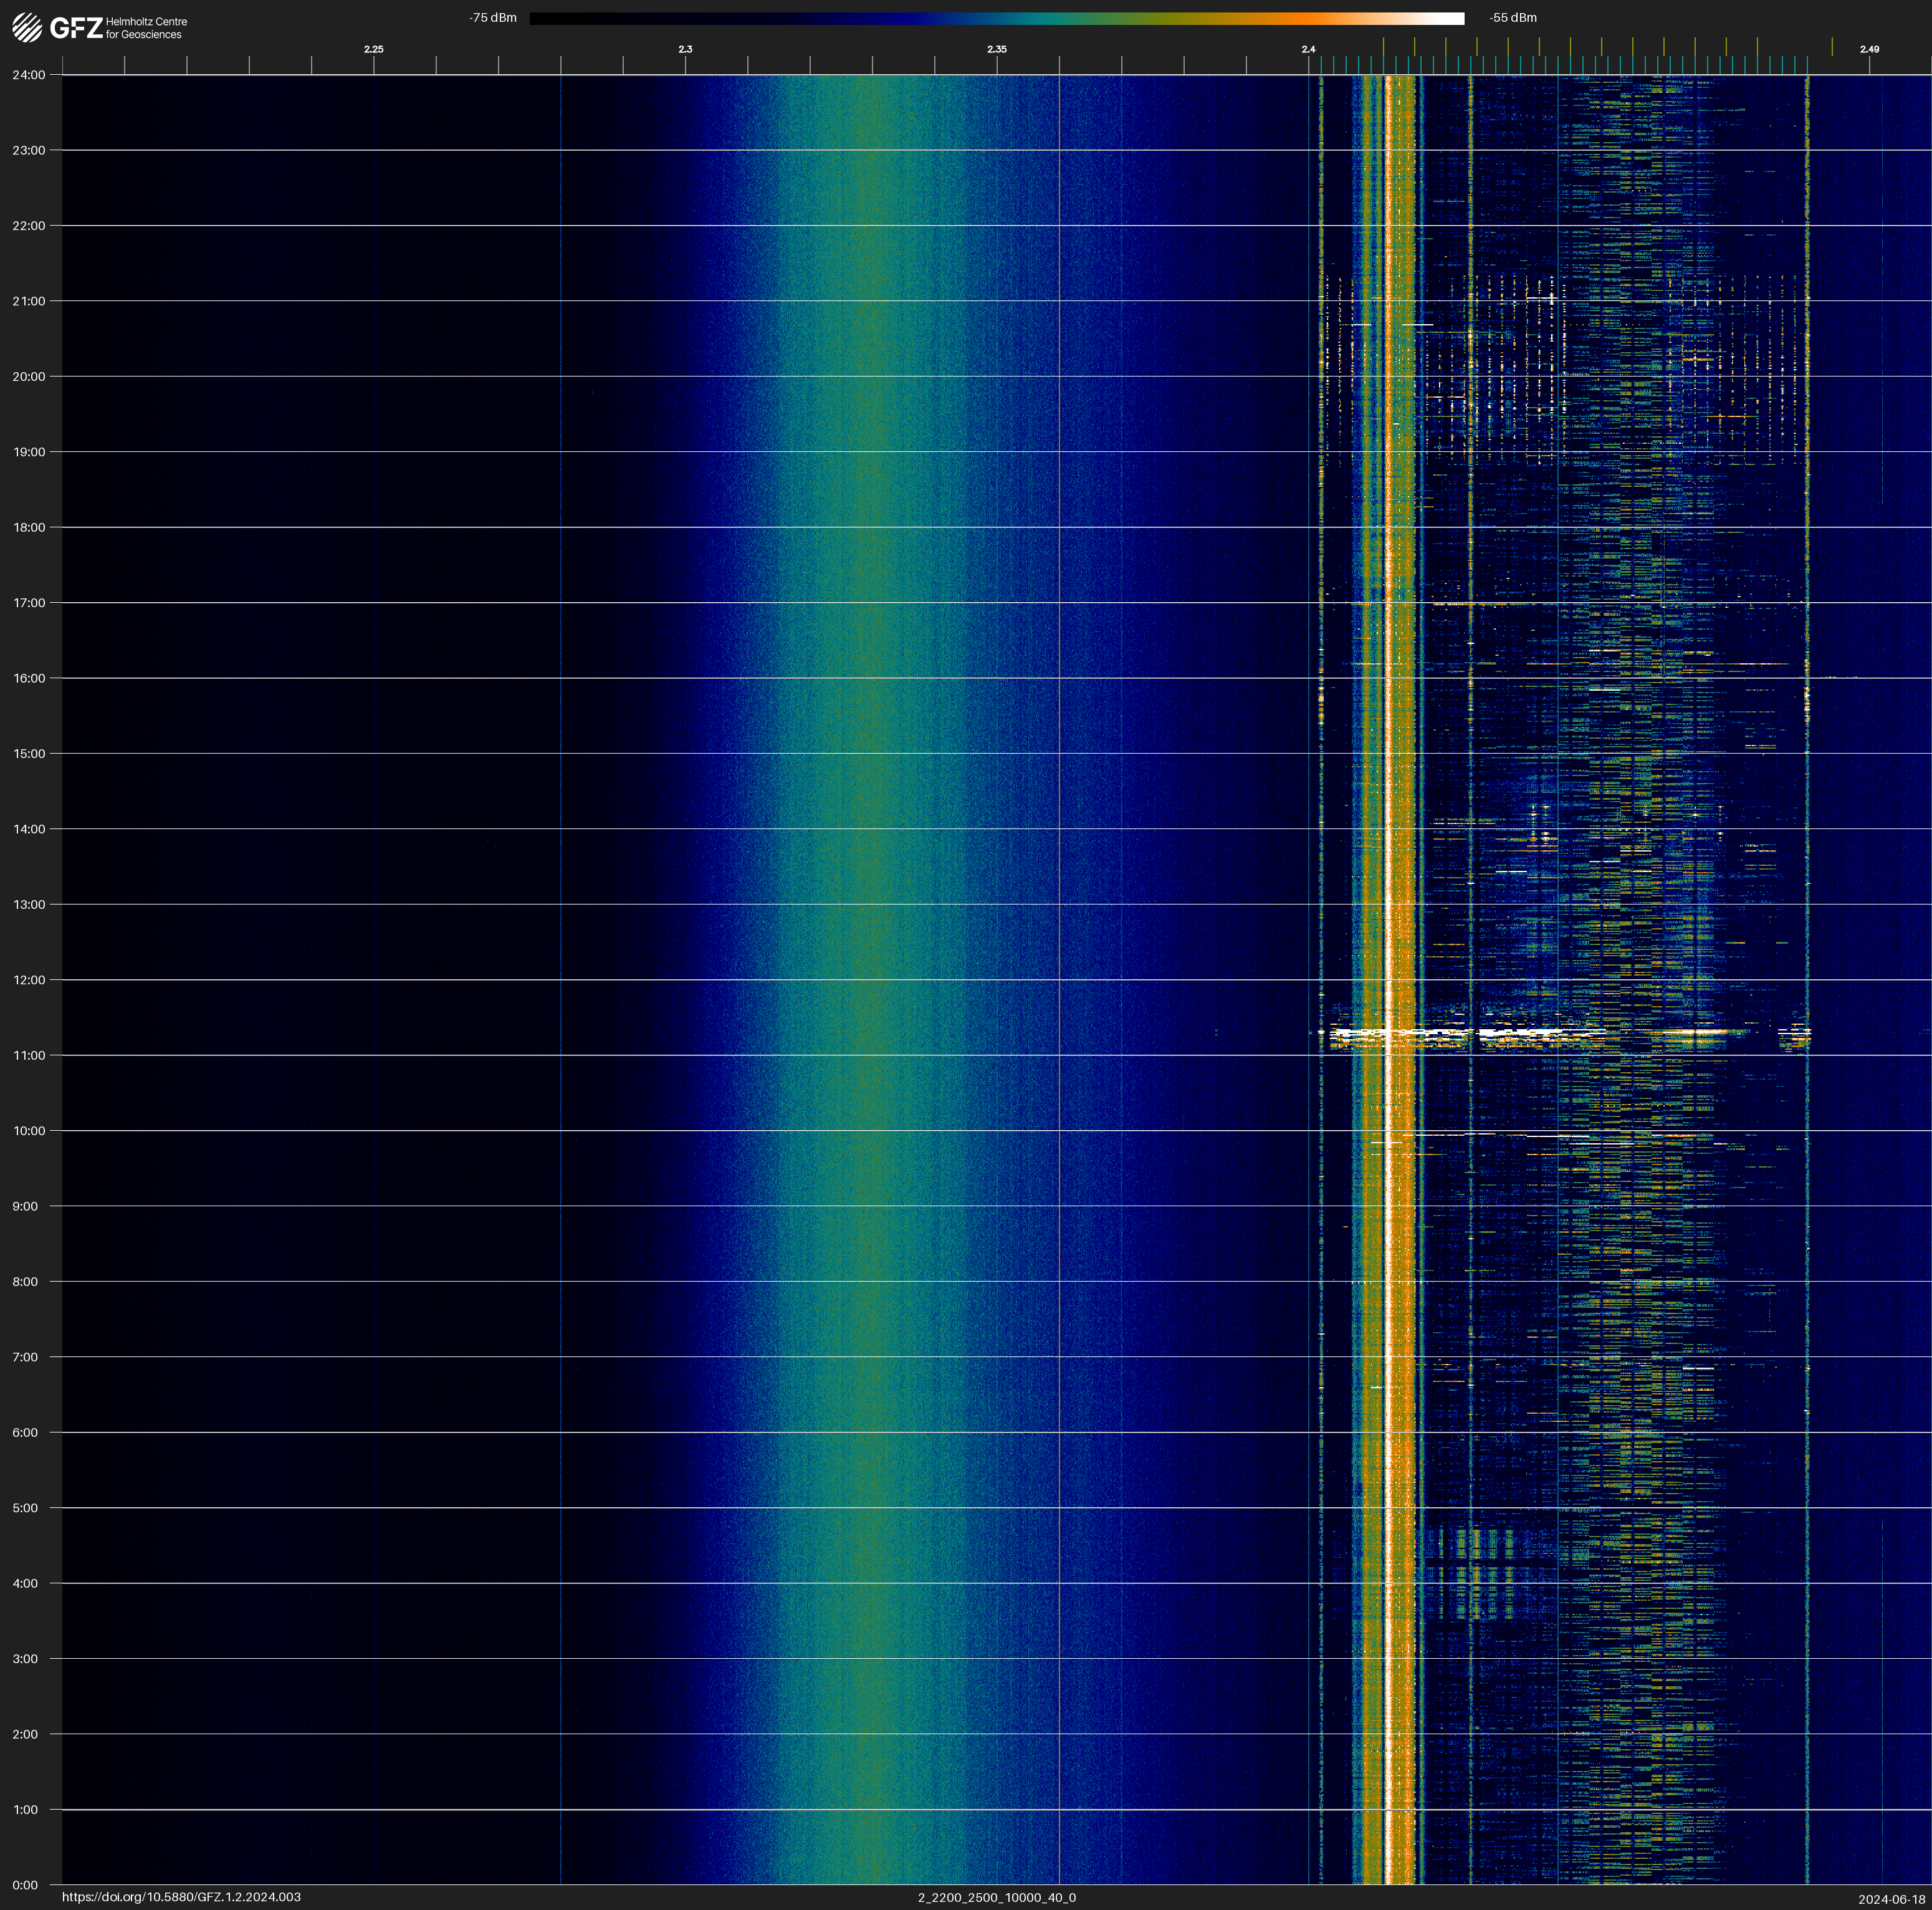The width and height of the screenshot is (1932, 1910).
Task: Select the 2.3 frequency axis label
Action: click(685, 49)
